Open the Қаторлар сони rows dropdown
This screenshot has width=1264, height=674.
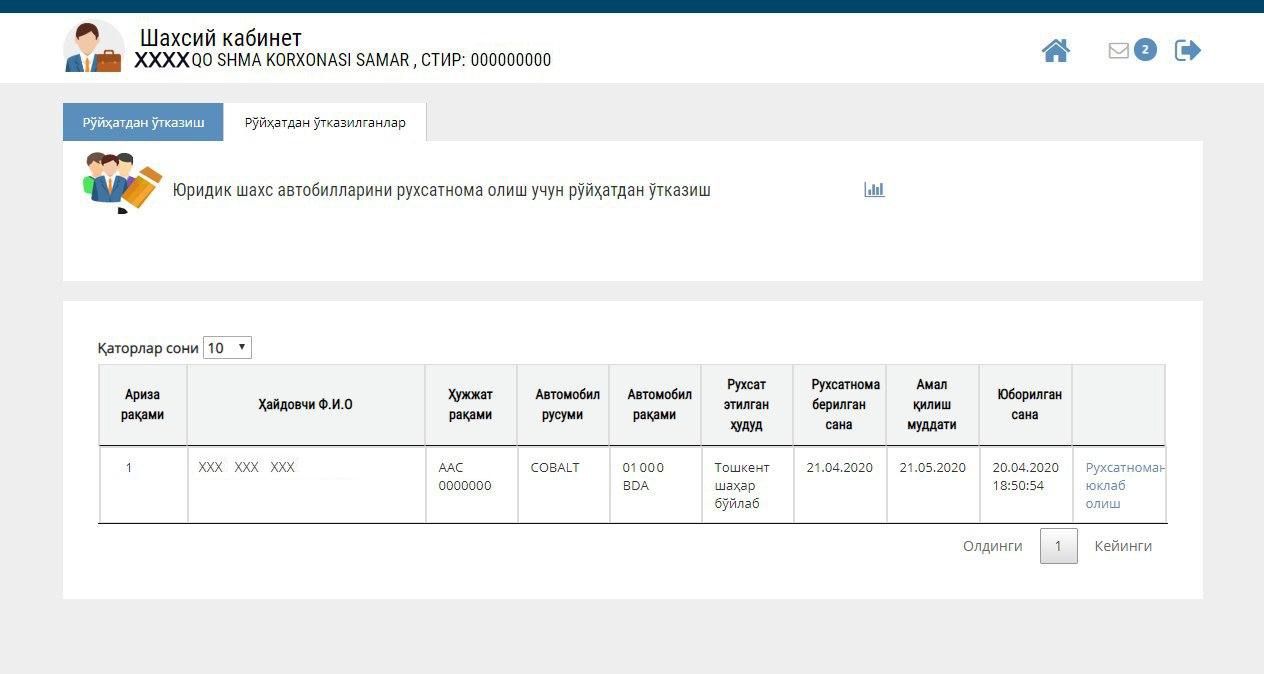(227, 348)
